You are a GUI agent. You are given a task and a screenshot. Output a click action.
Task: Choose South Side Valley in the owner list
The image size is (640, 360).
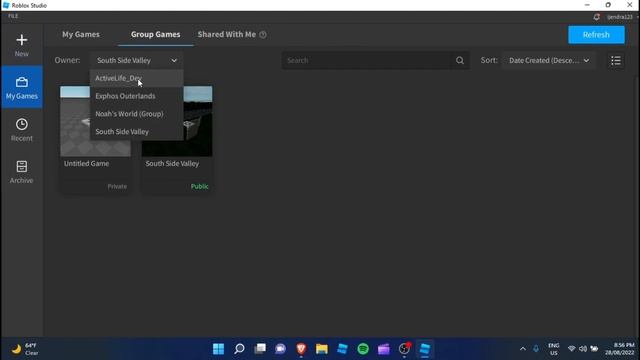pos(137,132)
